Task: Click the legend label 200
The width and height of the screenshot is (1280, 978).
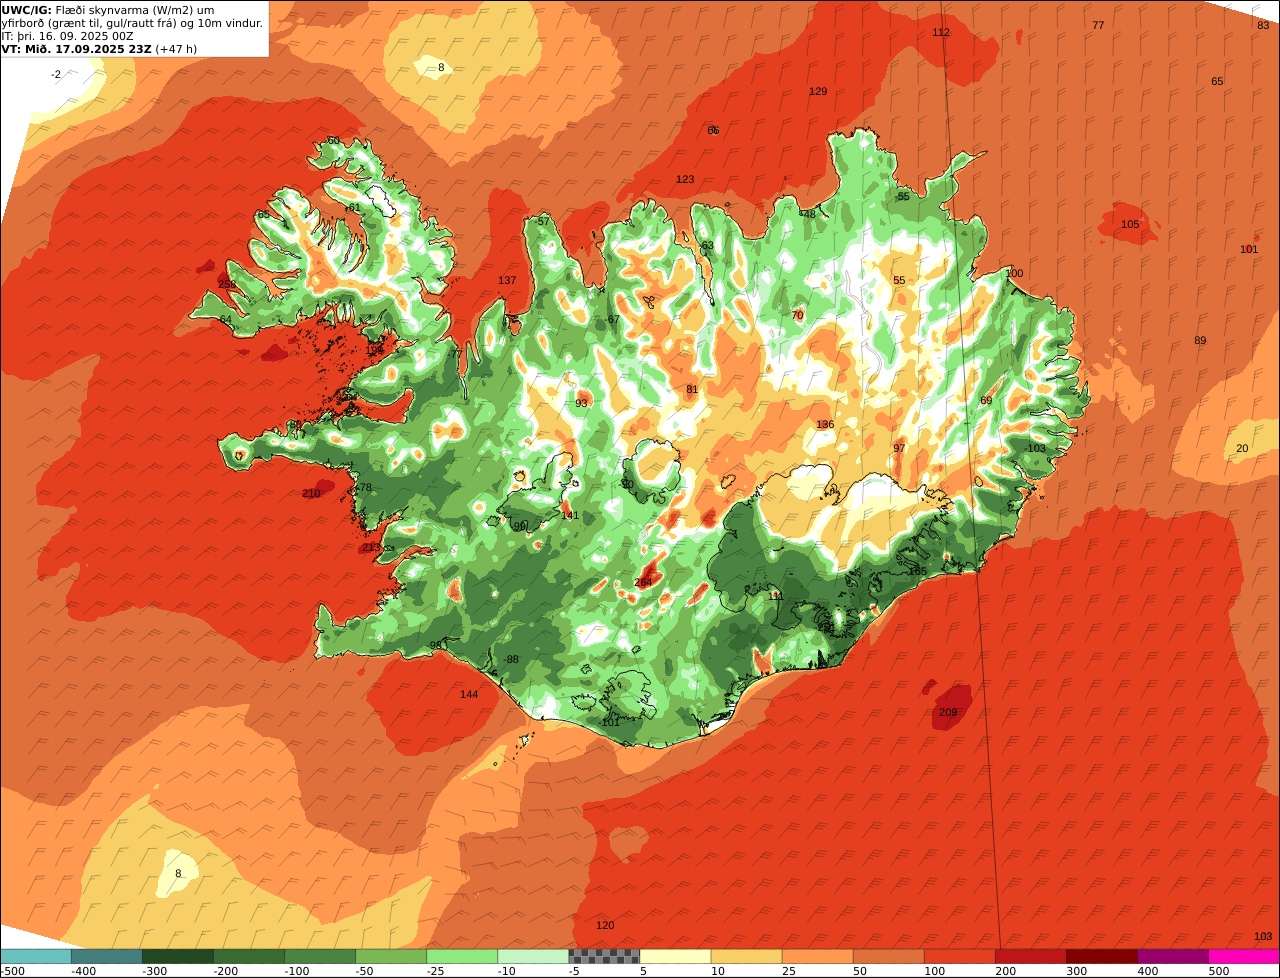Action: pyautogui.click(x=1005, y=971)
